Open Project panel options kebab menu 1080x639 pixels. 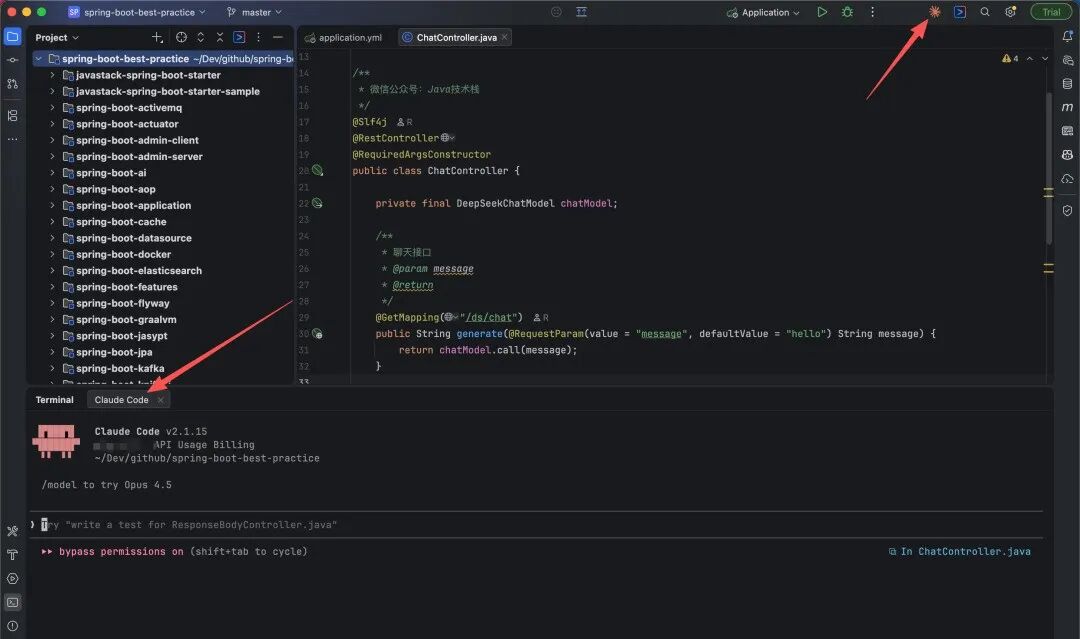click(x=258, y=37)
